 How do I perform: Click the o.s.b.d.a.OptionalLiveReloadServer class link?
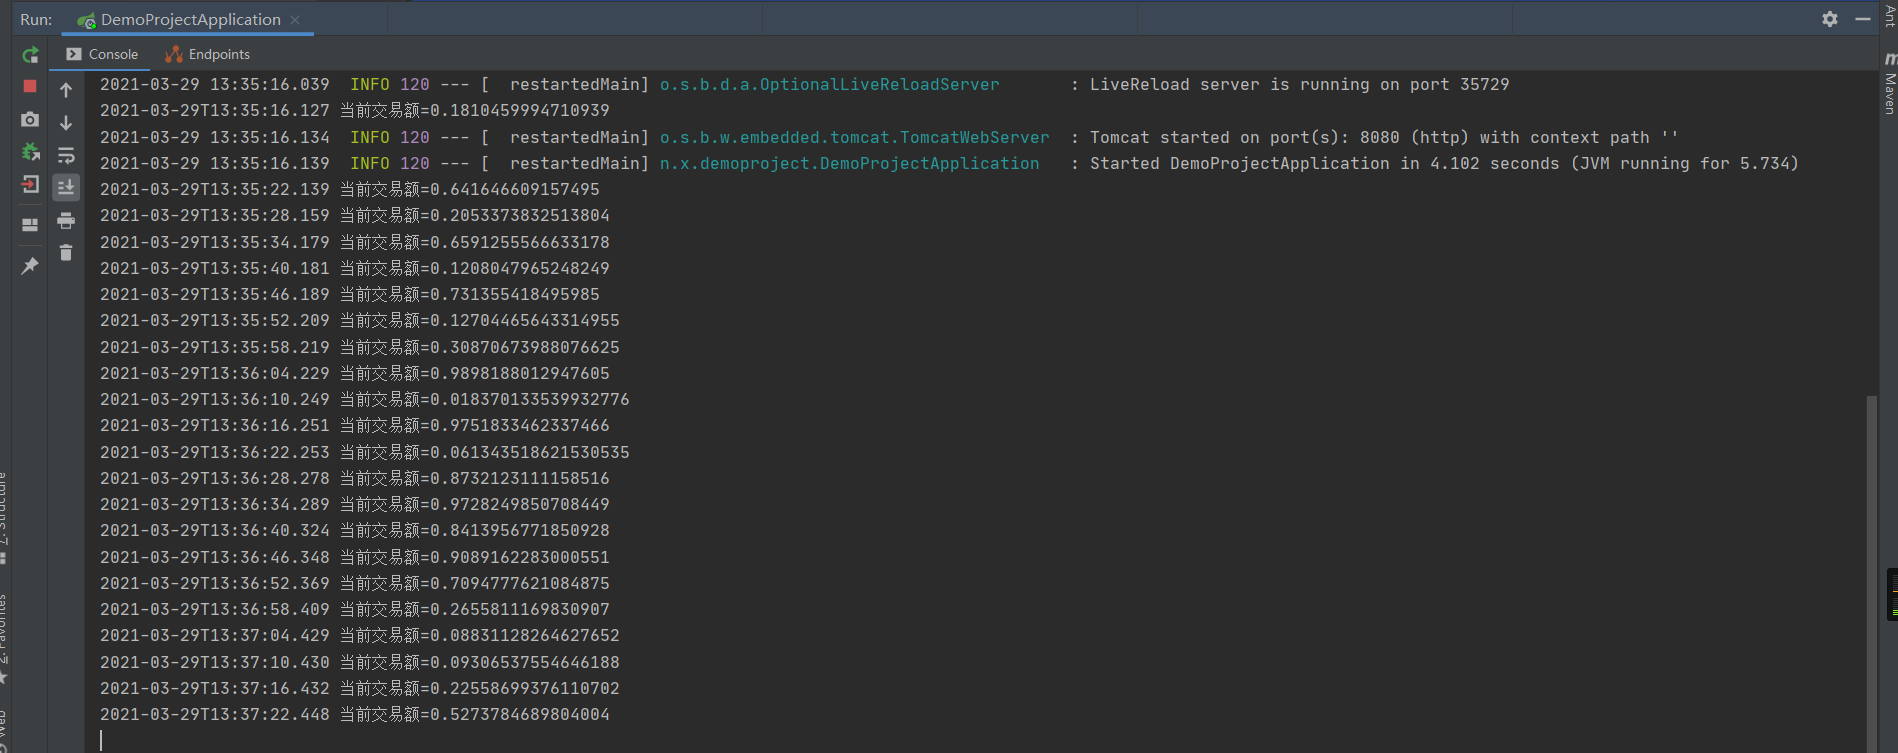point(829,85)
